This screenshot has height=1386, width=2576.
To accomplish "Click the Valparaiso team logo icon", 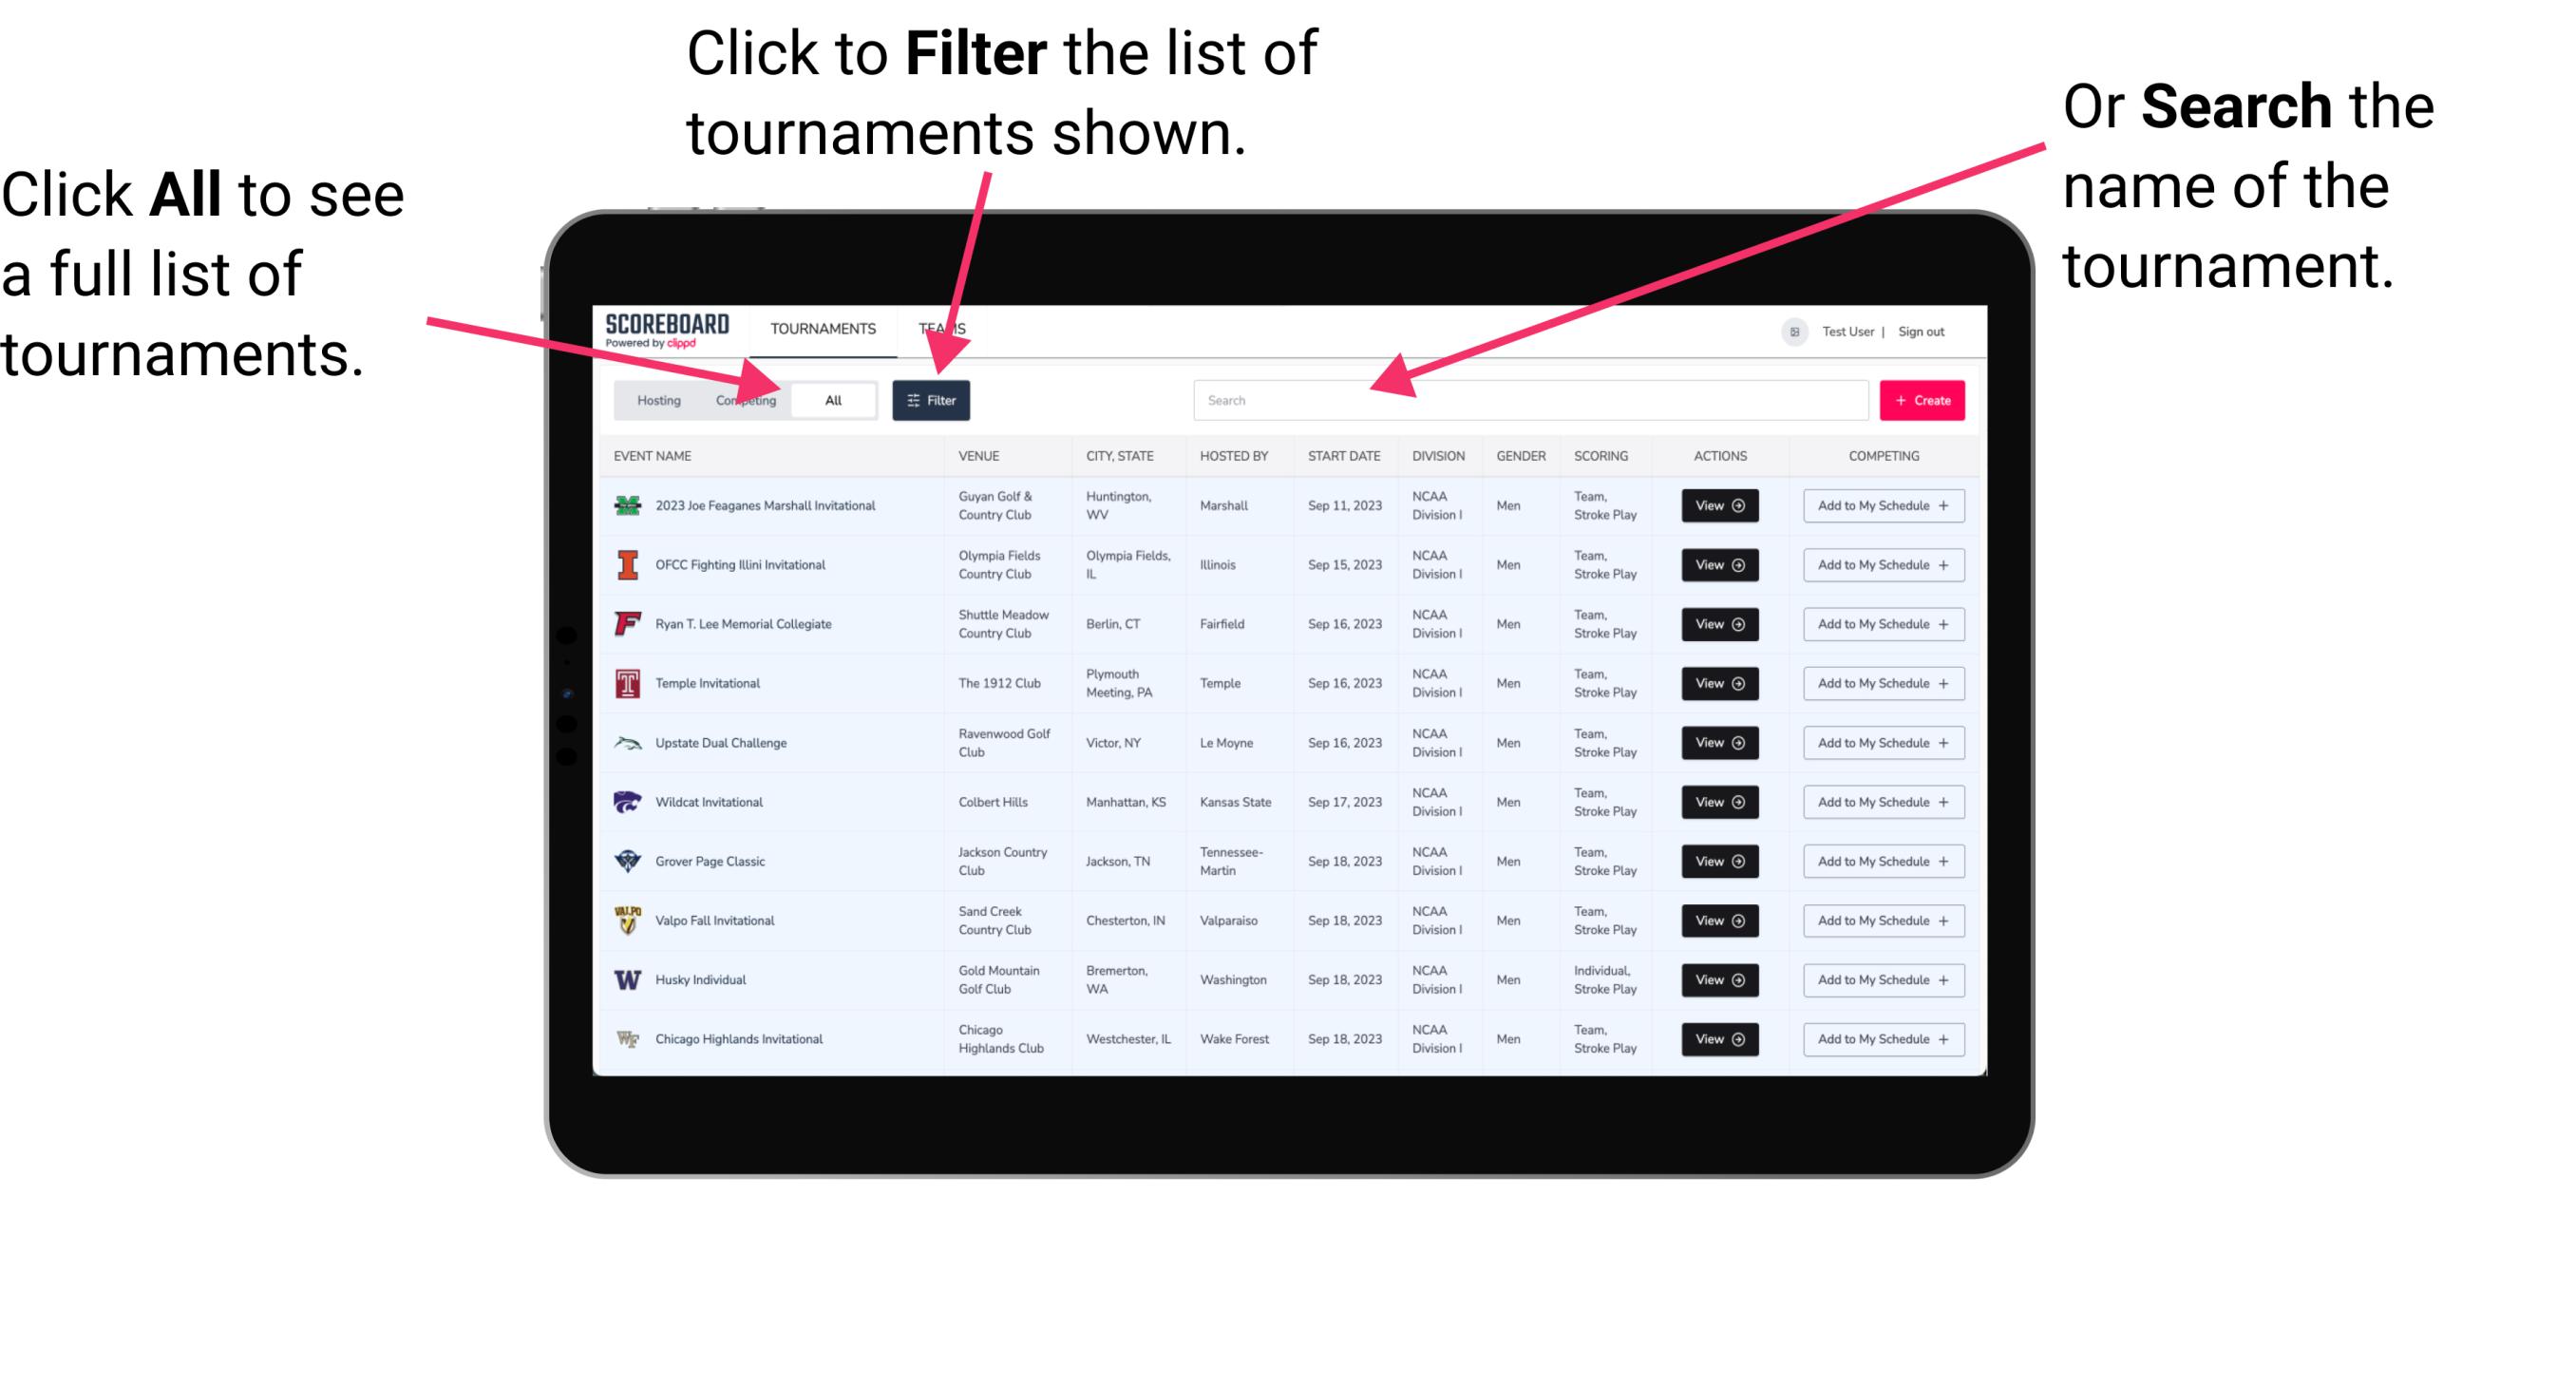I will click(x=632, y=920).
